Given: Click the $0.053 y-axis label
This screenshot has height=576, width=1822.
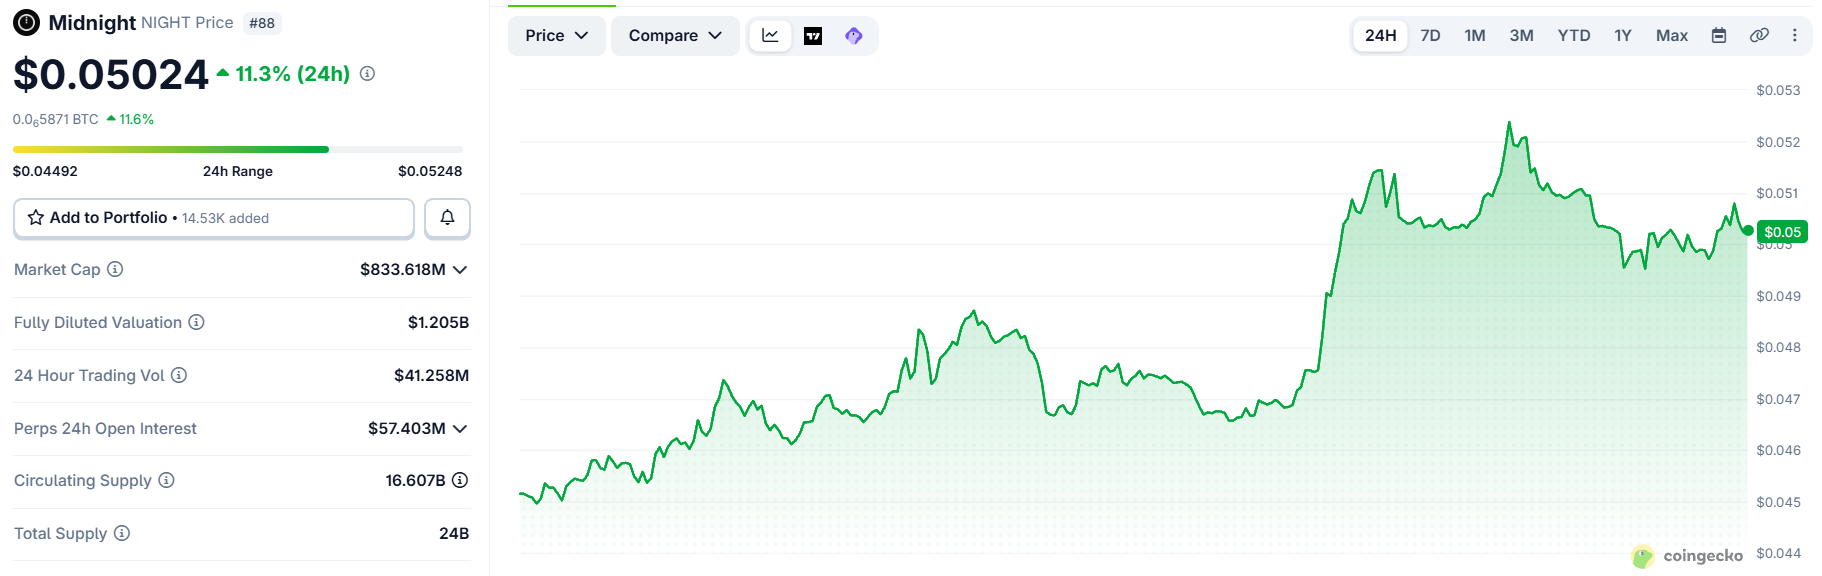Looking at the screenshot, I should coord(1778,90).
